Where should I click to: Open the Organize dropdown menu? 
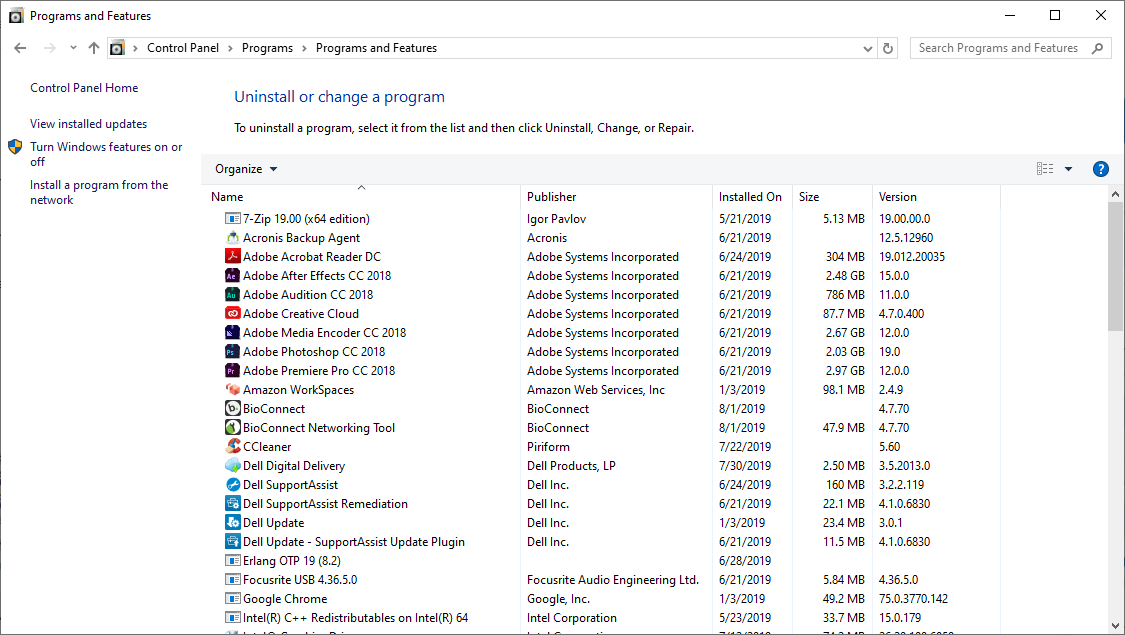tap(245, 168)
